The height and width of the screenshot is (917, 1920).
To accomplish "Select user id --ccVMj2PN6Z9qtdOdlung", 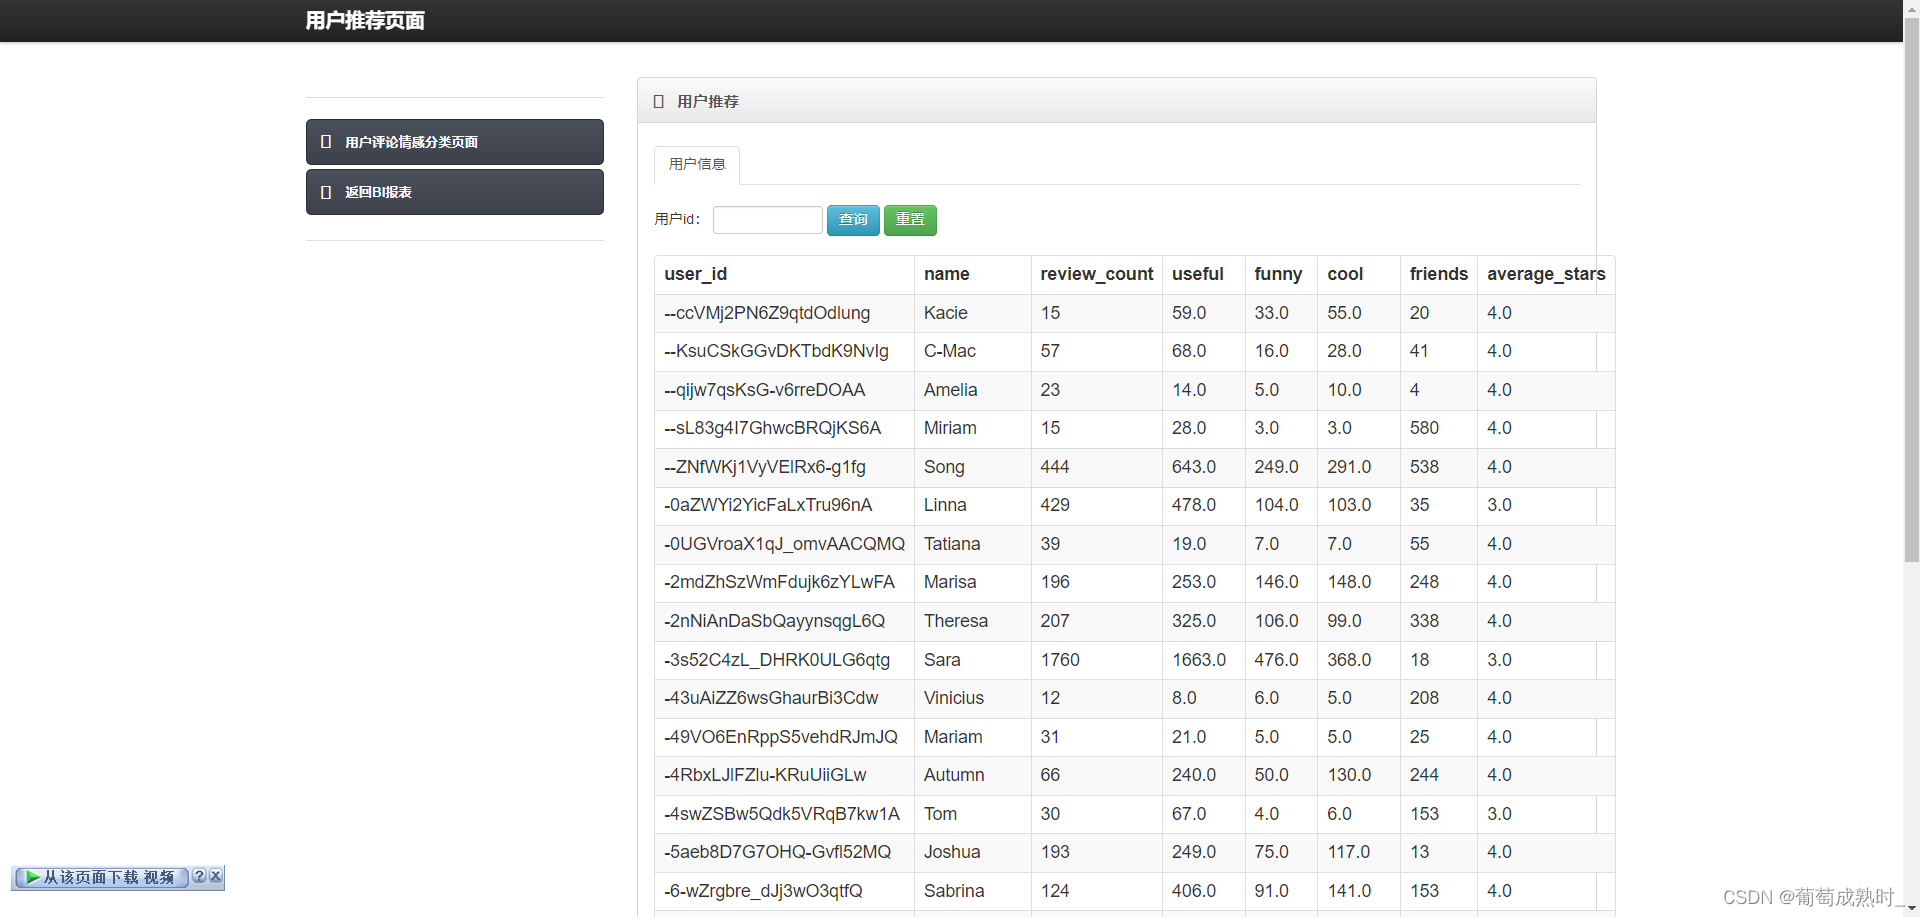I will (767, 313).
